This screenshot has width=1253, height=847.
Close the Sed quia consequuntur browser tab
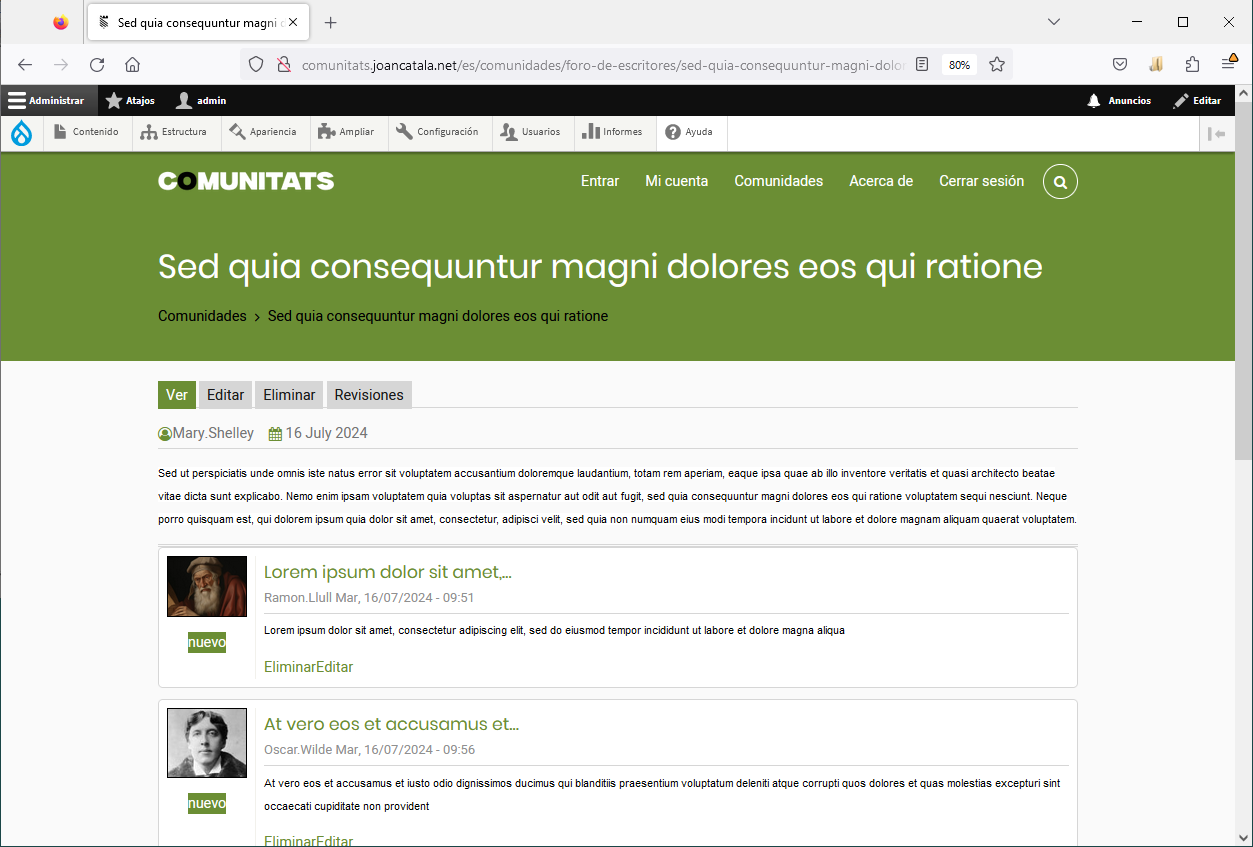293,22
